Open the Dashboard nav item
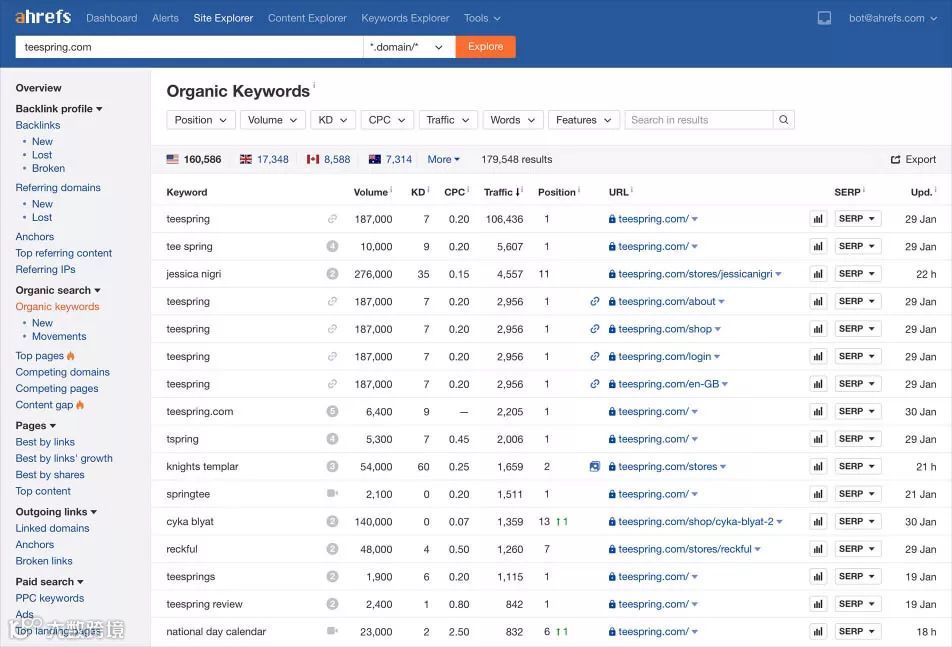This screenshot has width=952, height=647. point(112,18)
